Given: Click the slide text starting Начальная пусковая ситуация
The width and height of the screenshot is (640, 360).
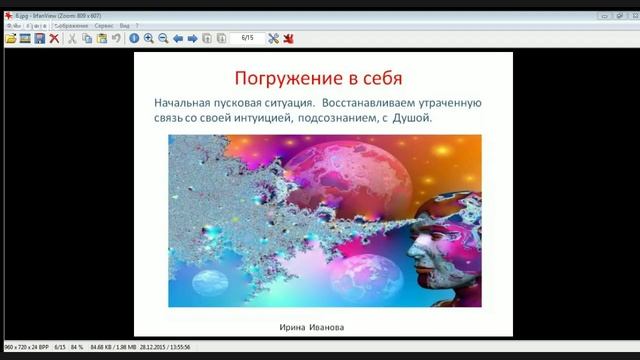Looking at the screenshot, I should [x=318, y=110].
